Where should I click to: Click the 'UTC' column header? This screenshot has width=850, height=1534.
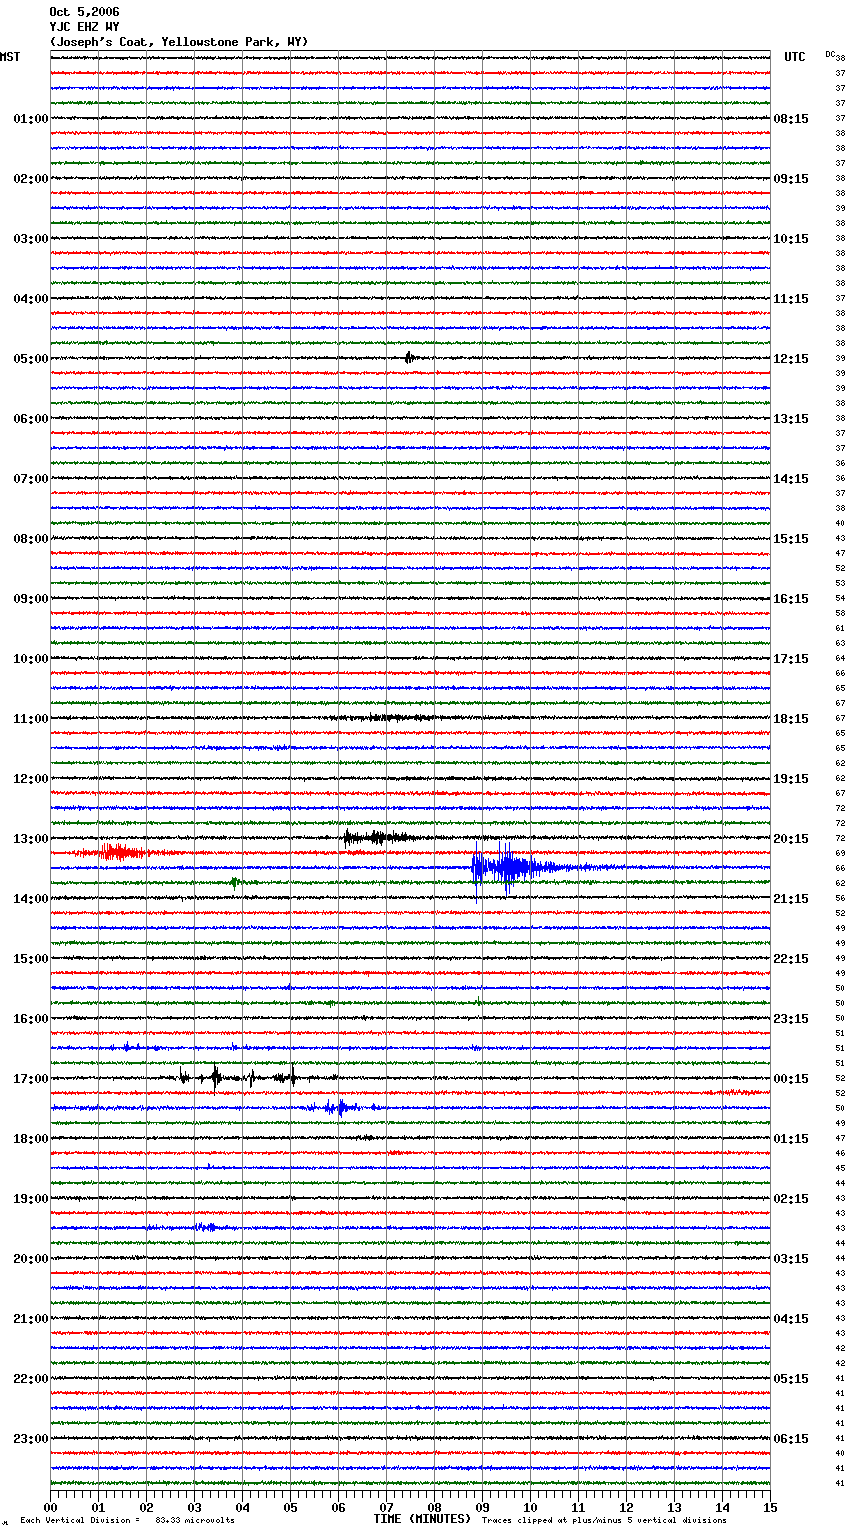click(x=795, y=57)
